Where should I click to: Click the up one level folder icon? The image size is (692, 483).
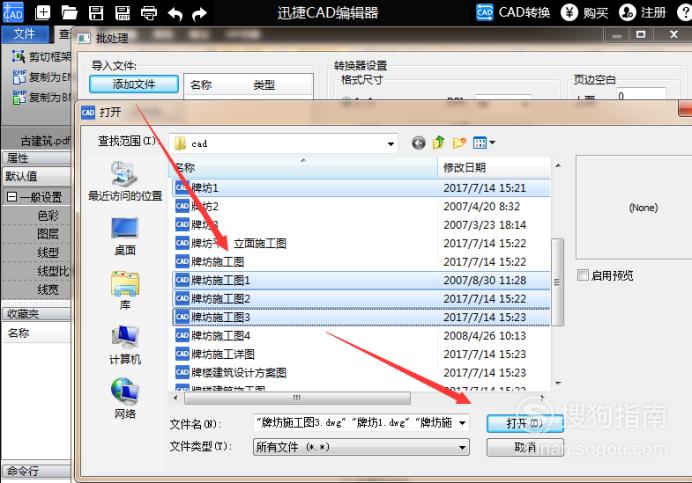pos(439,143)
